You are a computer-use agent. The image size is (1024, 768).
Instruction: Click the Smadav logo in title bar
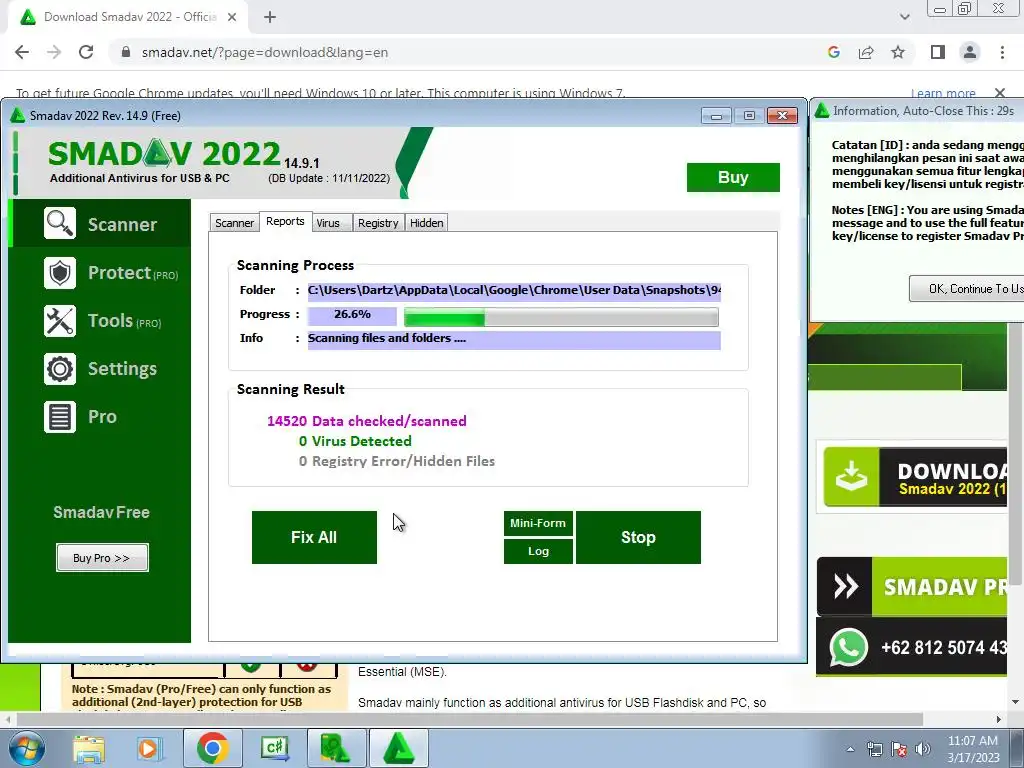point(18,116)
